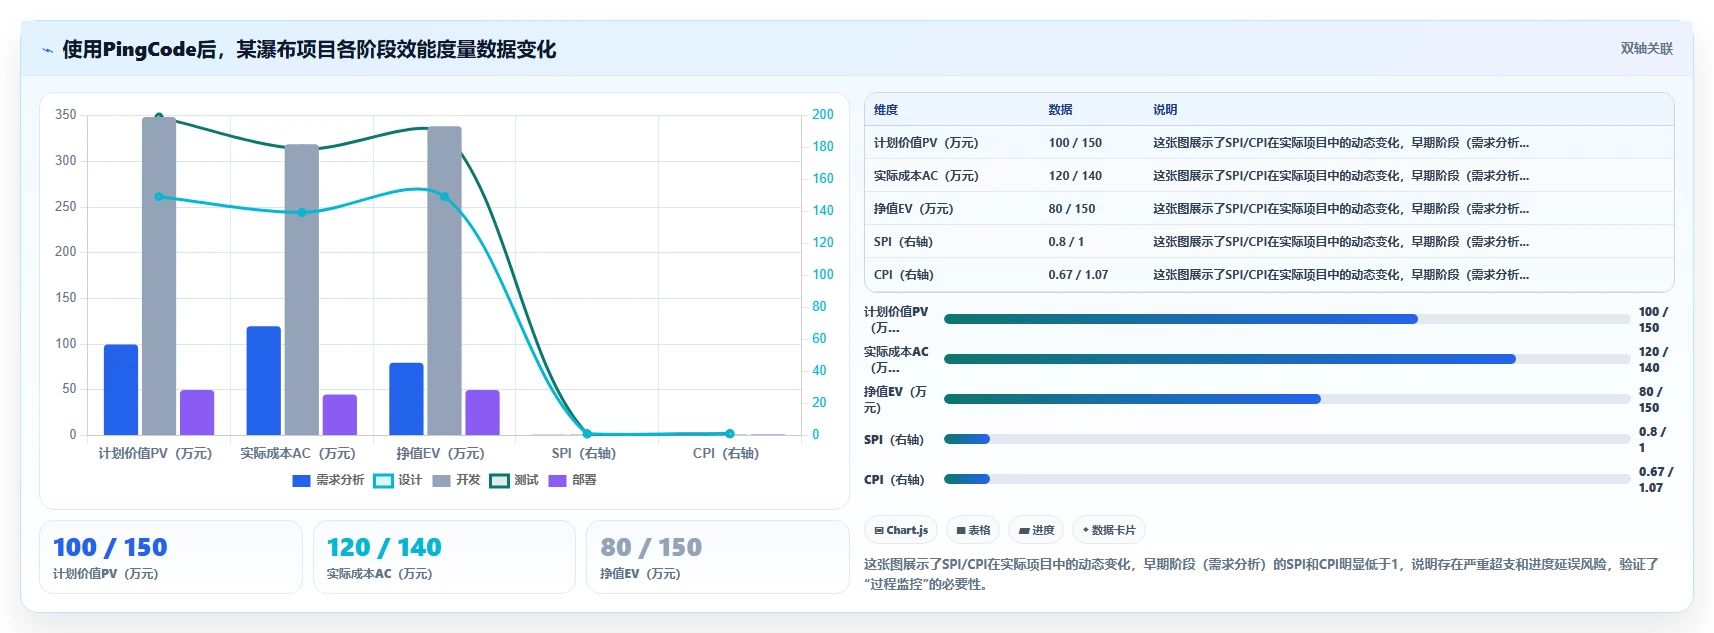1714x633 pixels.
Task: Click the x-axis label CPI（右轴）
Action: point(726,454)
